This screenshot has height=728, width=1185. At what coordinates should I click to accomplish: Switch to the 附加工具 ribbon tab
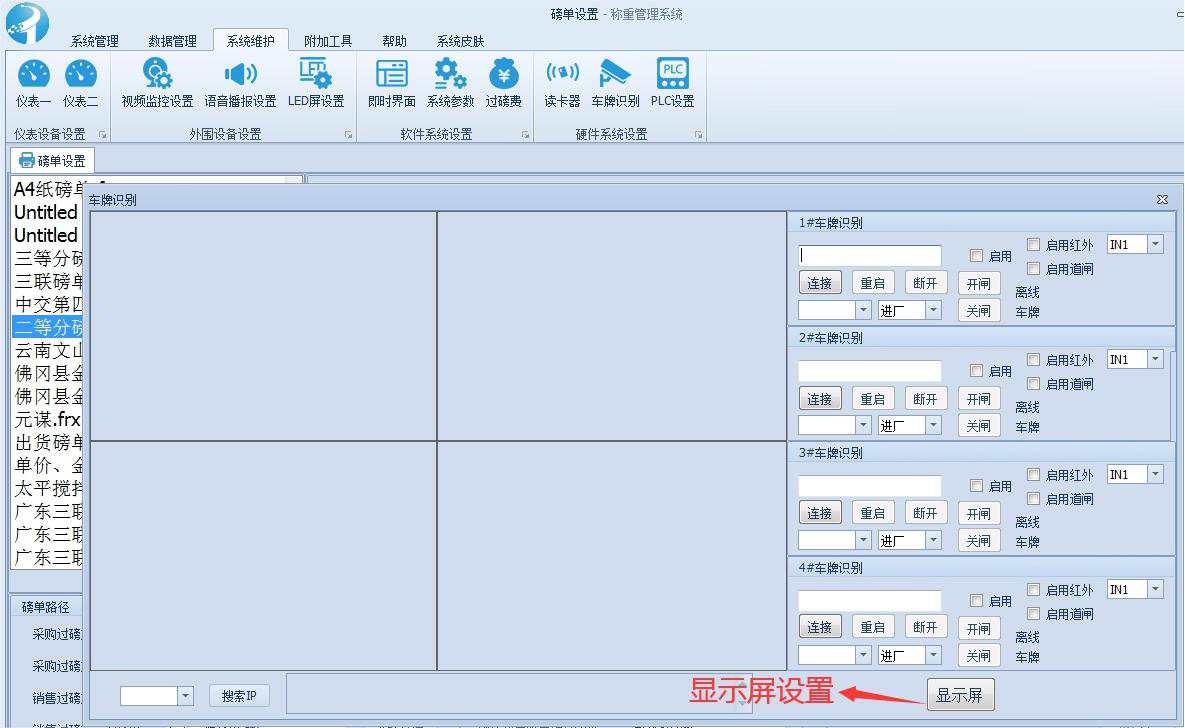(328, 41)
